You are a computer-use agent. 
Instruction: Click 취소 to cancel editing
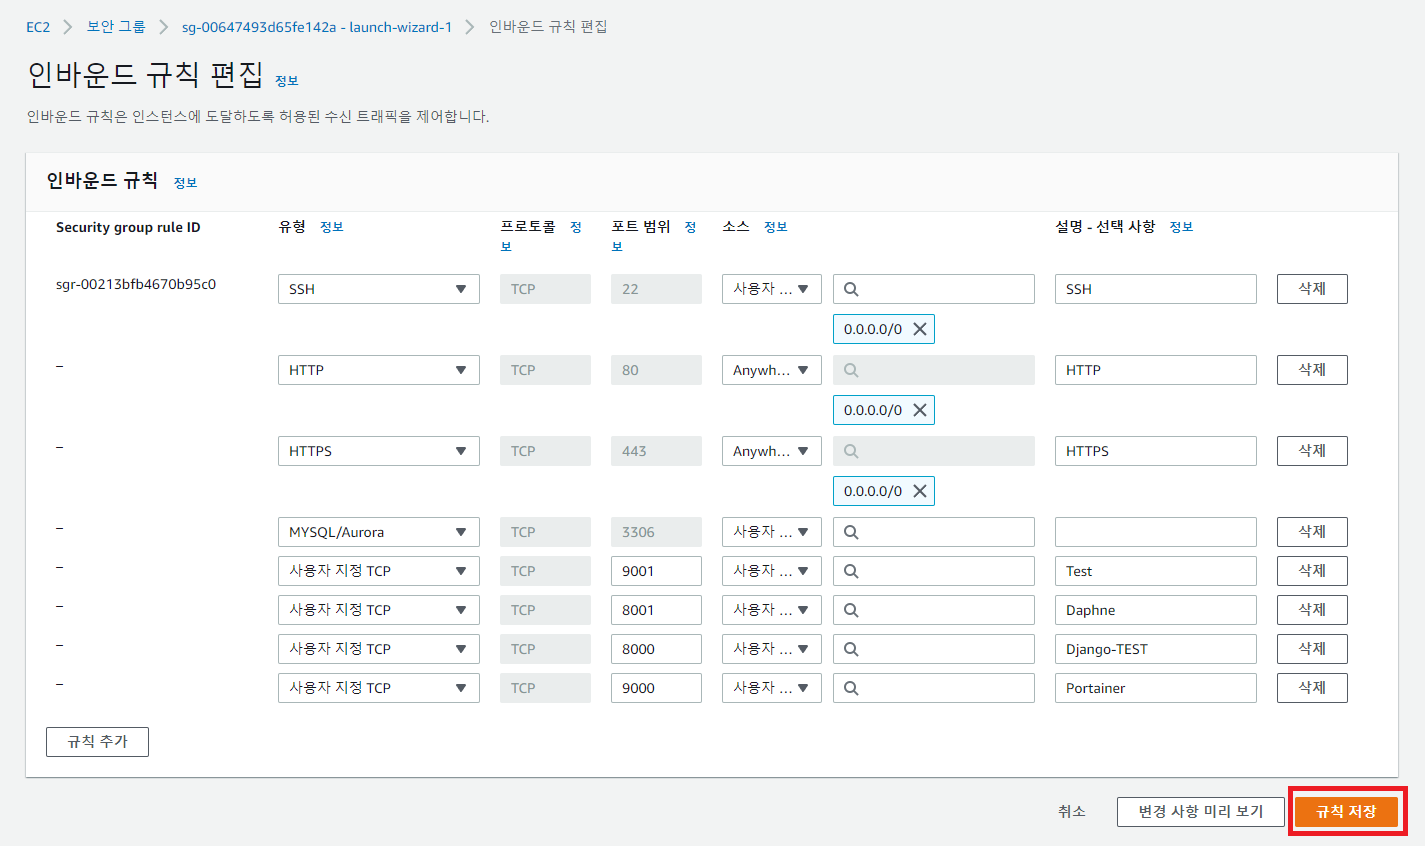pyautogui.click(x=1072, y=812)
